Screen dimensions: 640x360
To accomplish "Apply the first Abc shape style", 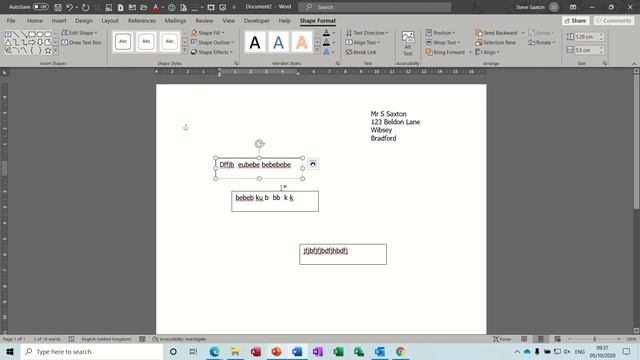I will (x=123, y=42).
